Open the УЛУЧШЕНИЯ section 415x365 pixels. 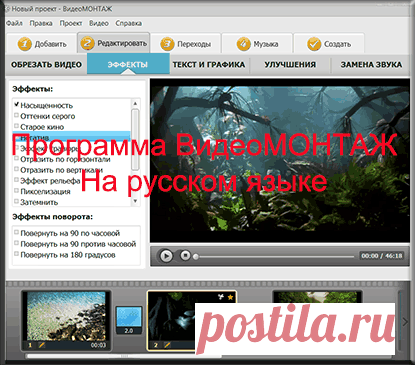click(x=290, y=64)
